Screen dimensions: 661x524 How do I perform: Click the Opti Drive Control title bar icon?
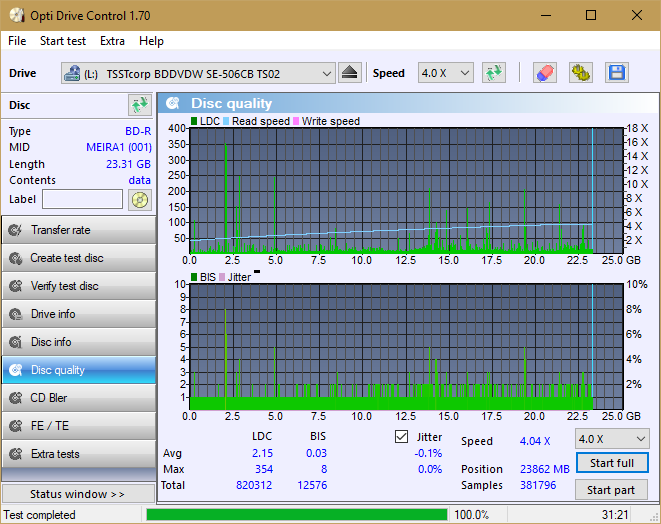click(17, 16)
